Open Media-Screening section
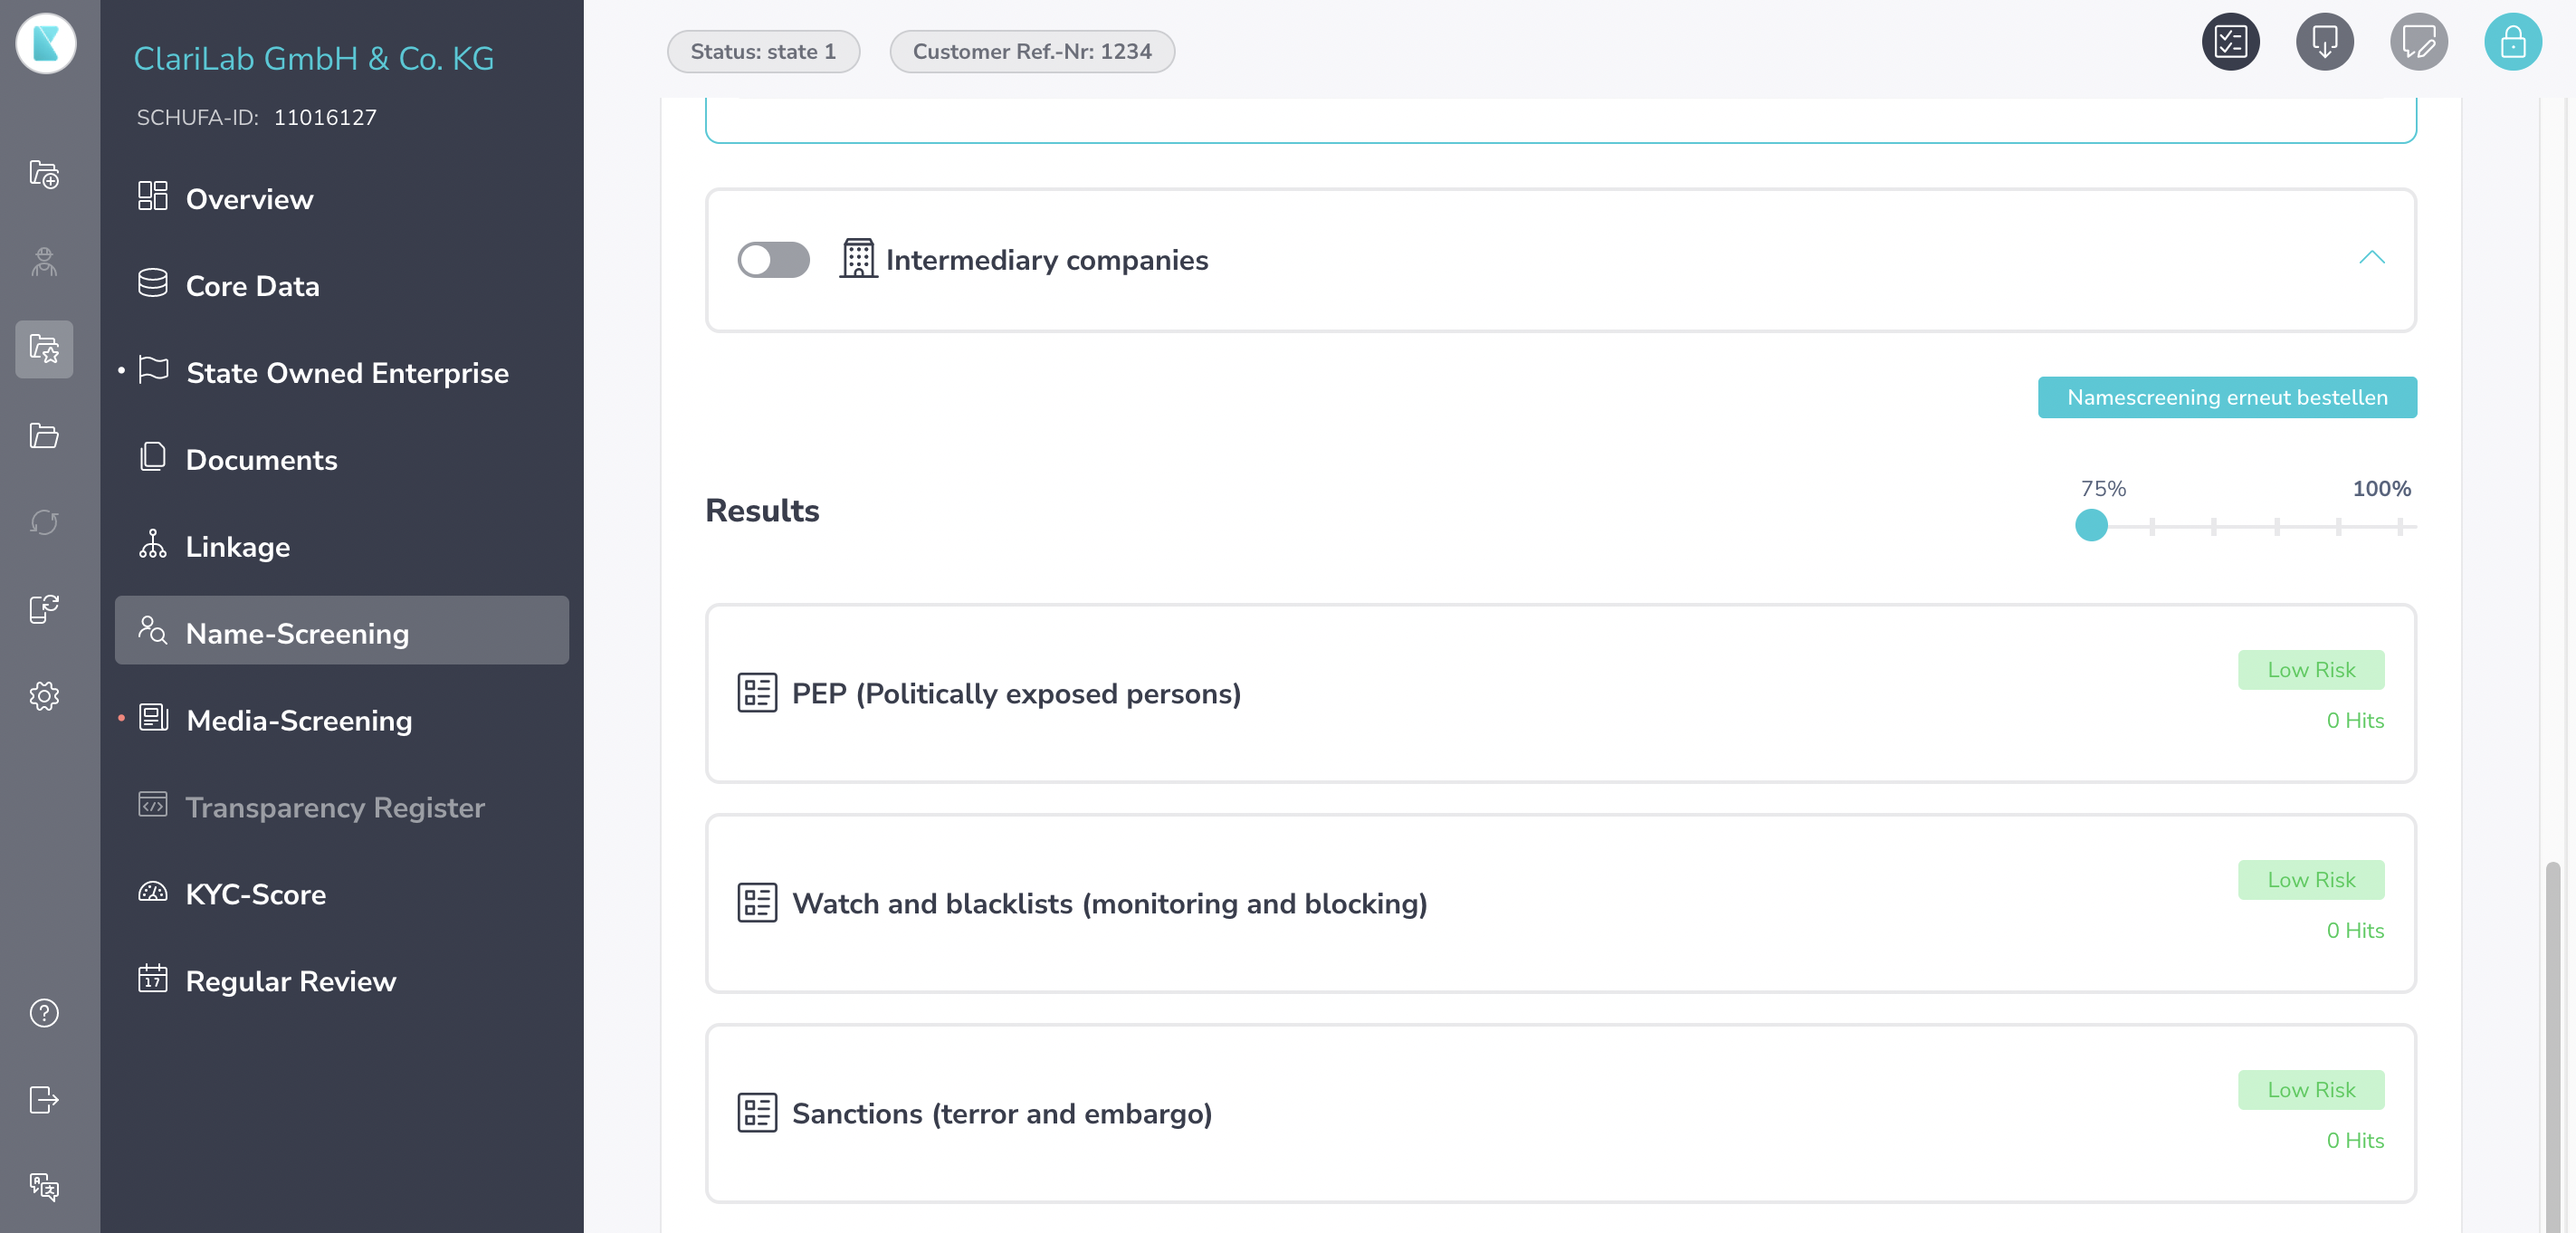This screenshot has height=1233, width=2576. point(341,721)
